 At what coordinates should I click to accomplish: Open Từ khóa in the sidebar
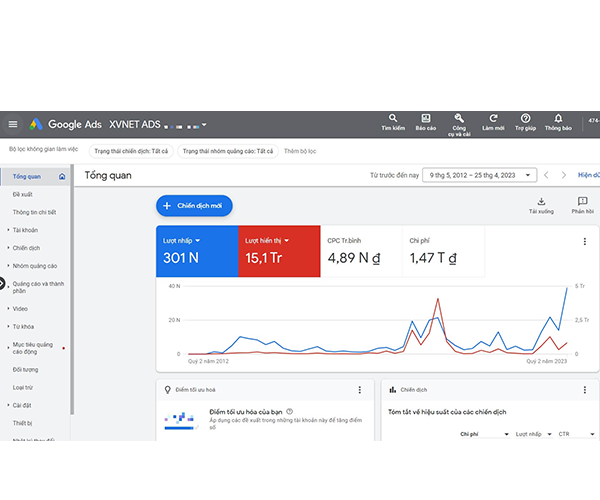point(24,327)
